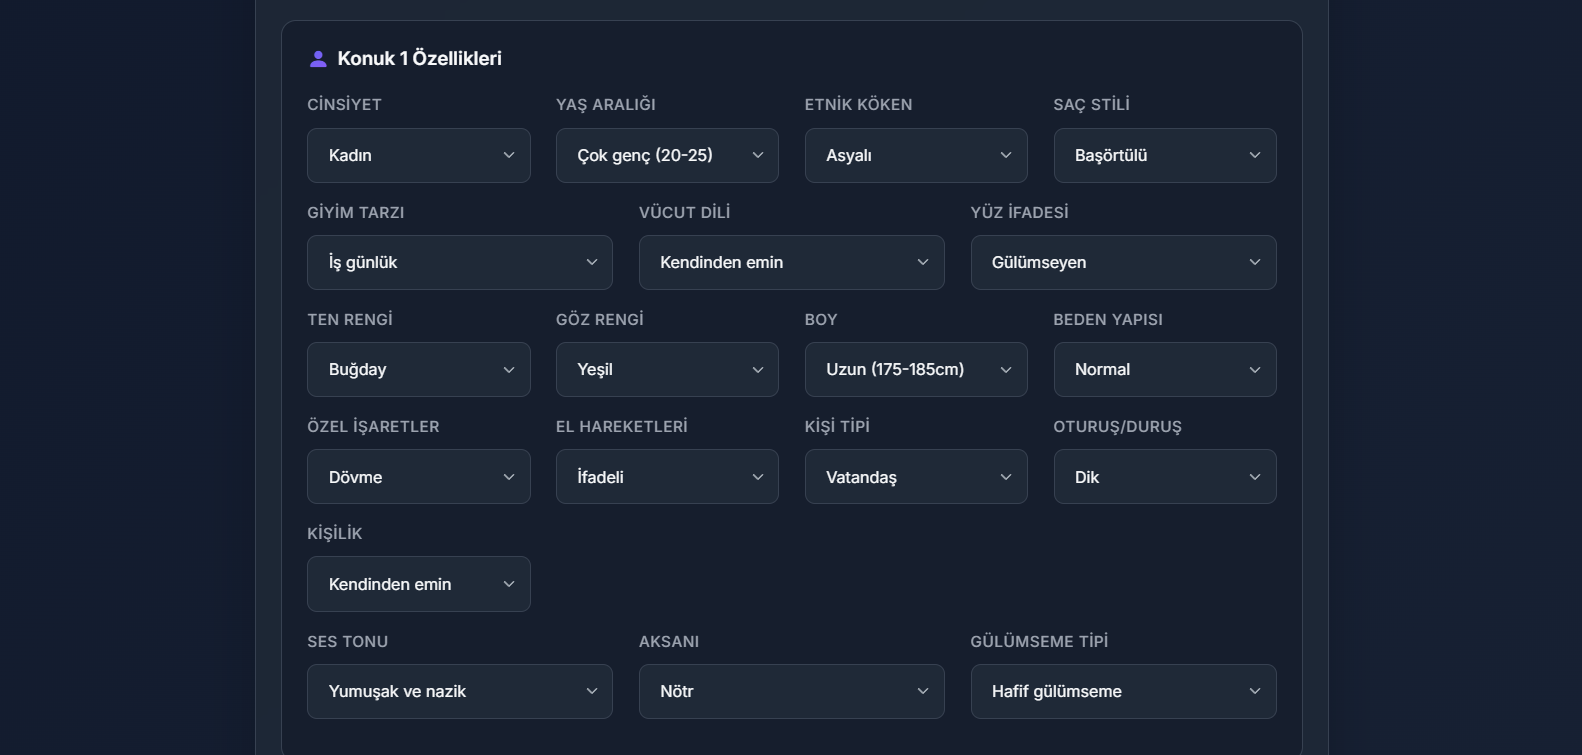The height and width of the screenshot is (755, 1582).
Task: Open the Vücut Dili dropdown
Action: pyautogui.click(x=792, y=262)
